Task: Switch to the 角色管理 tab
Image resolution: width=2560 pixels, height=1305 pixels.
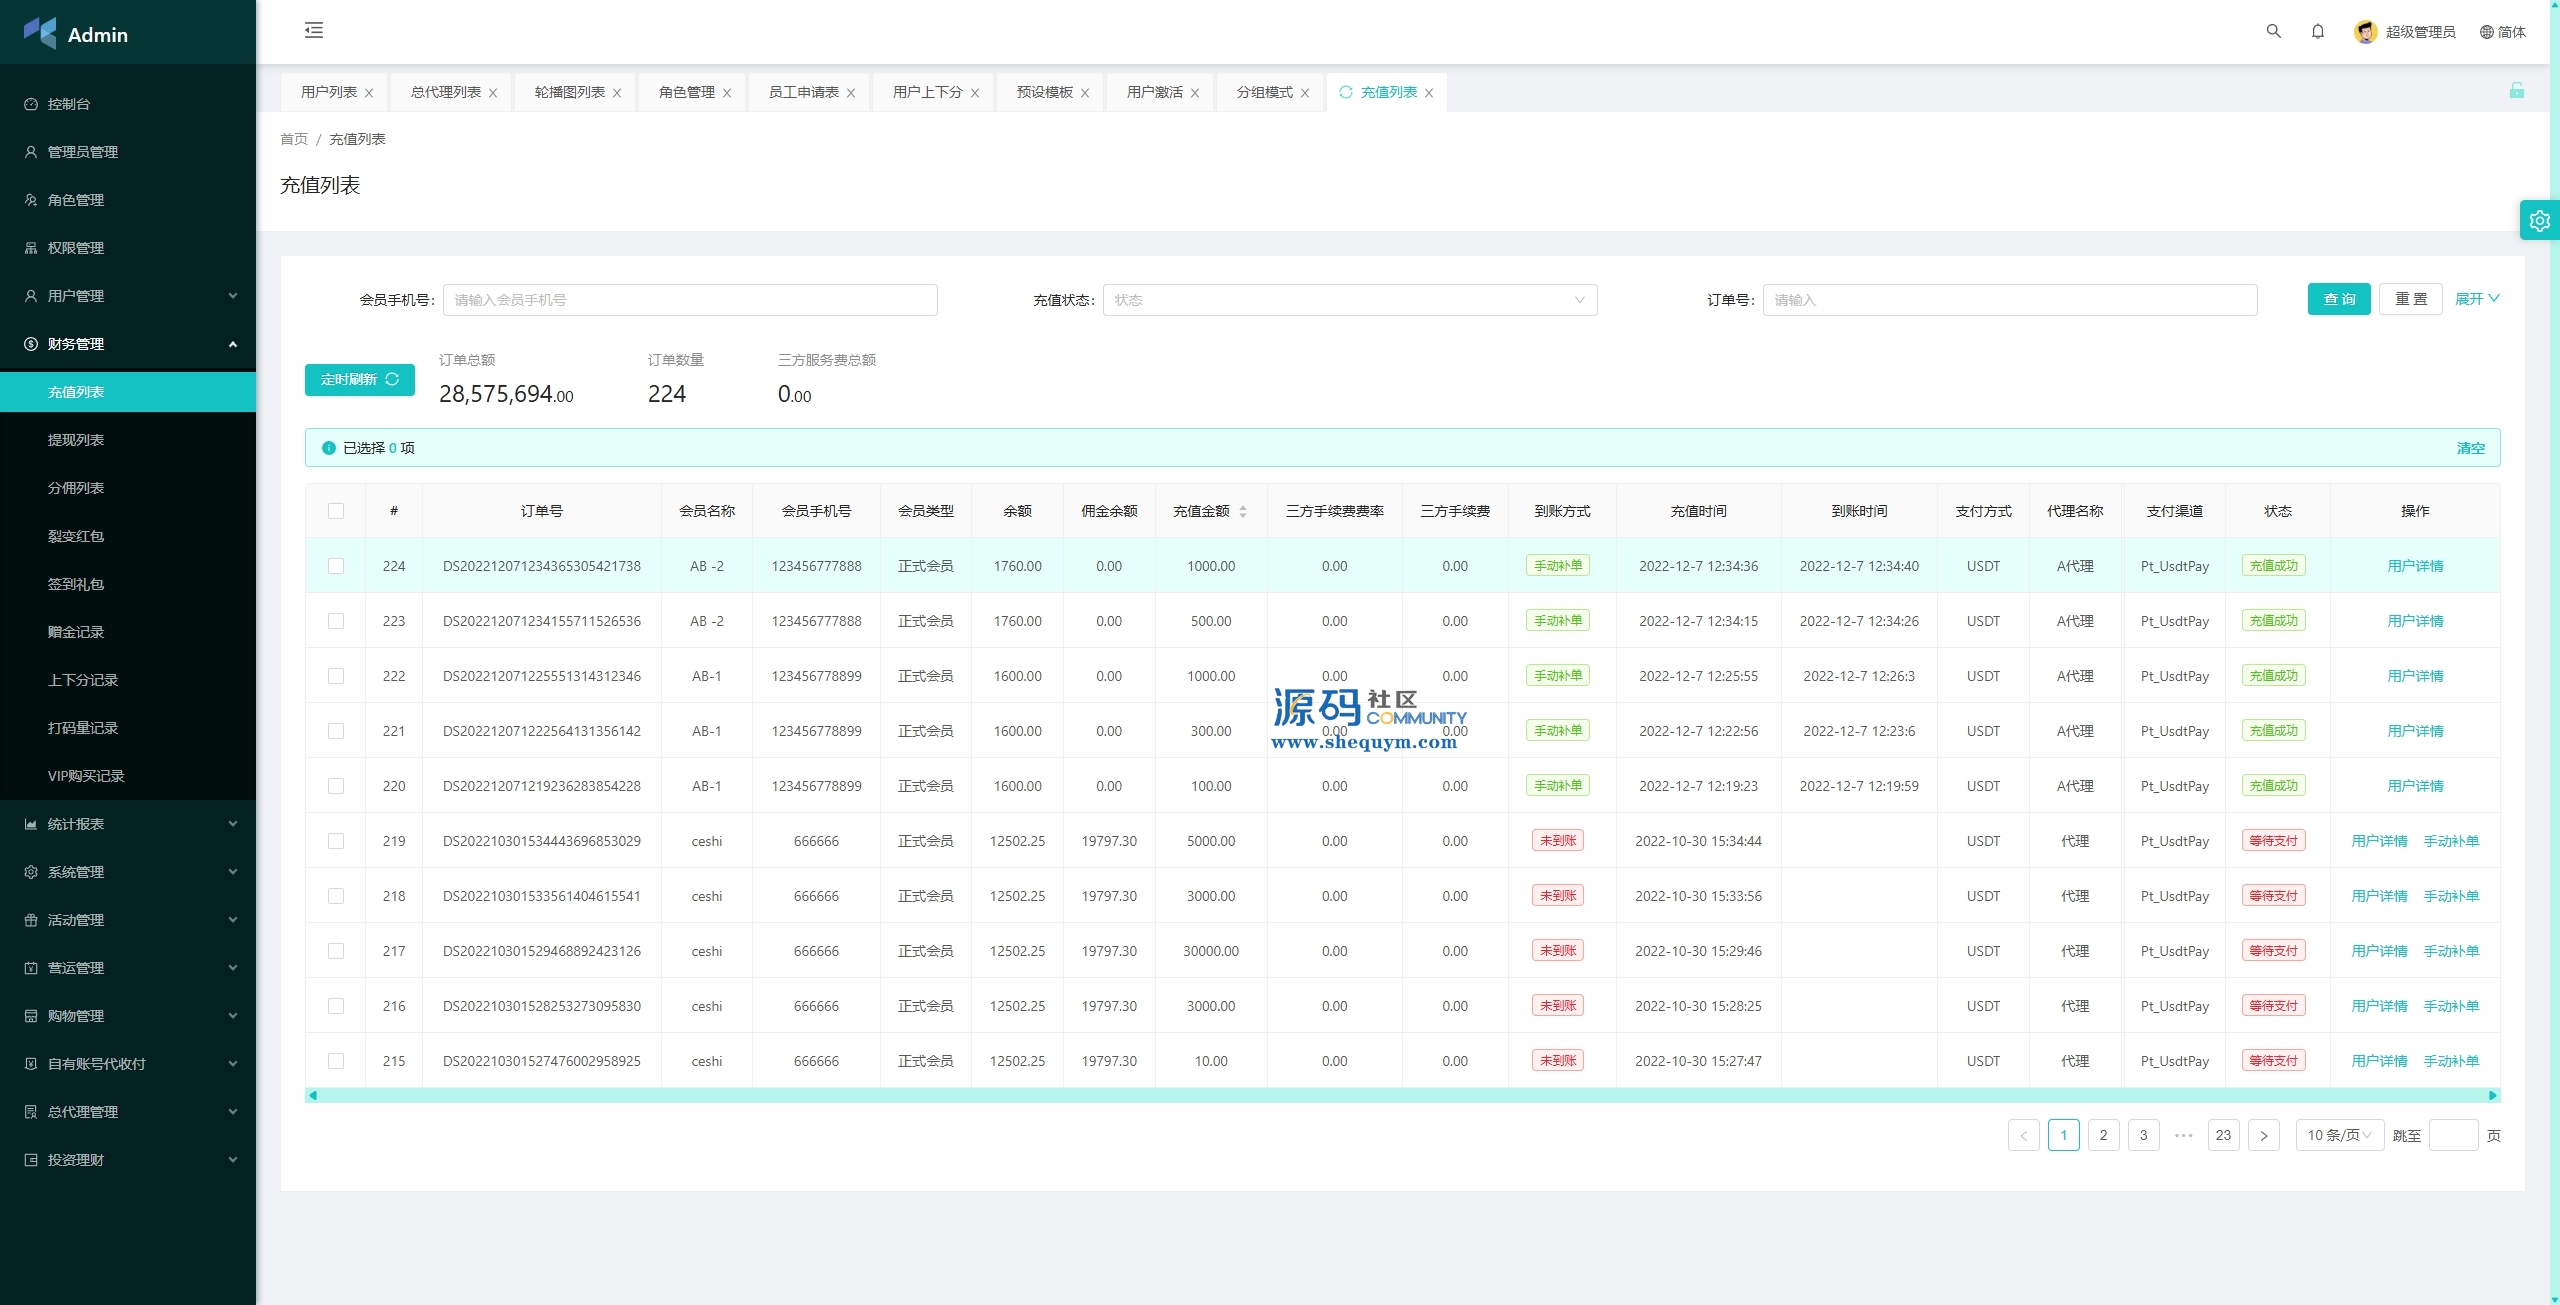Action: (686, 92)
